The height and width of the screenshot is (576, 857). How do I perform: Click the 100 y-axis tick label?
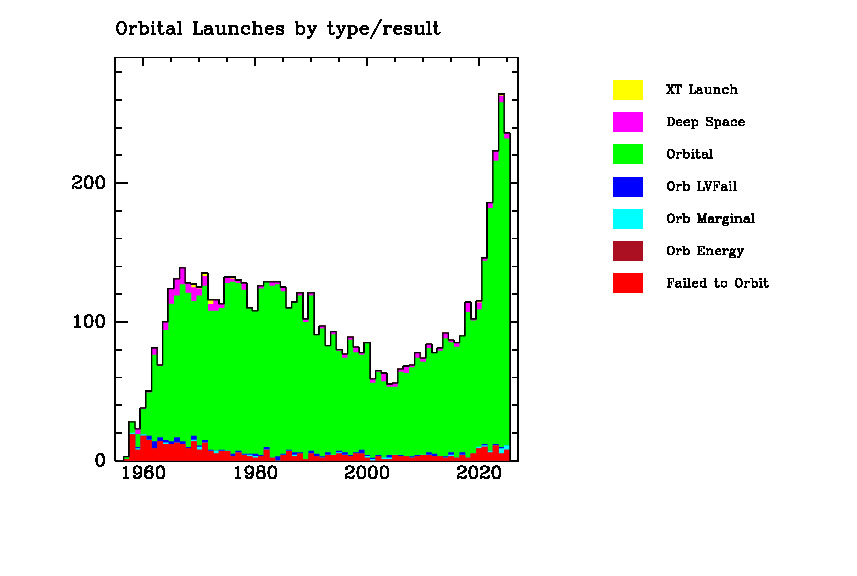[x=86, y=322]
